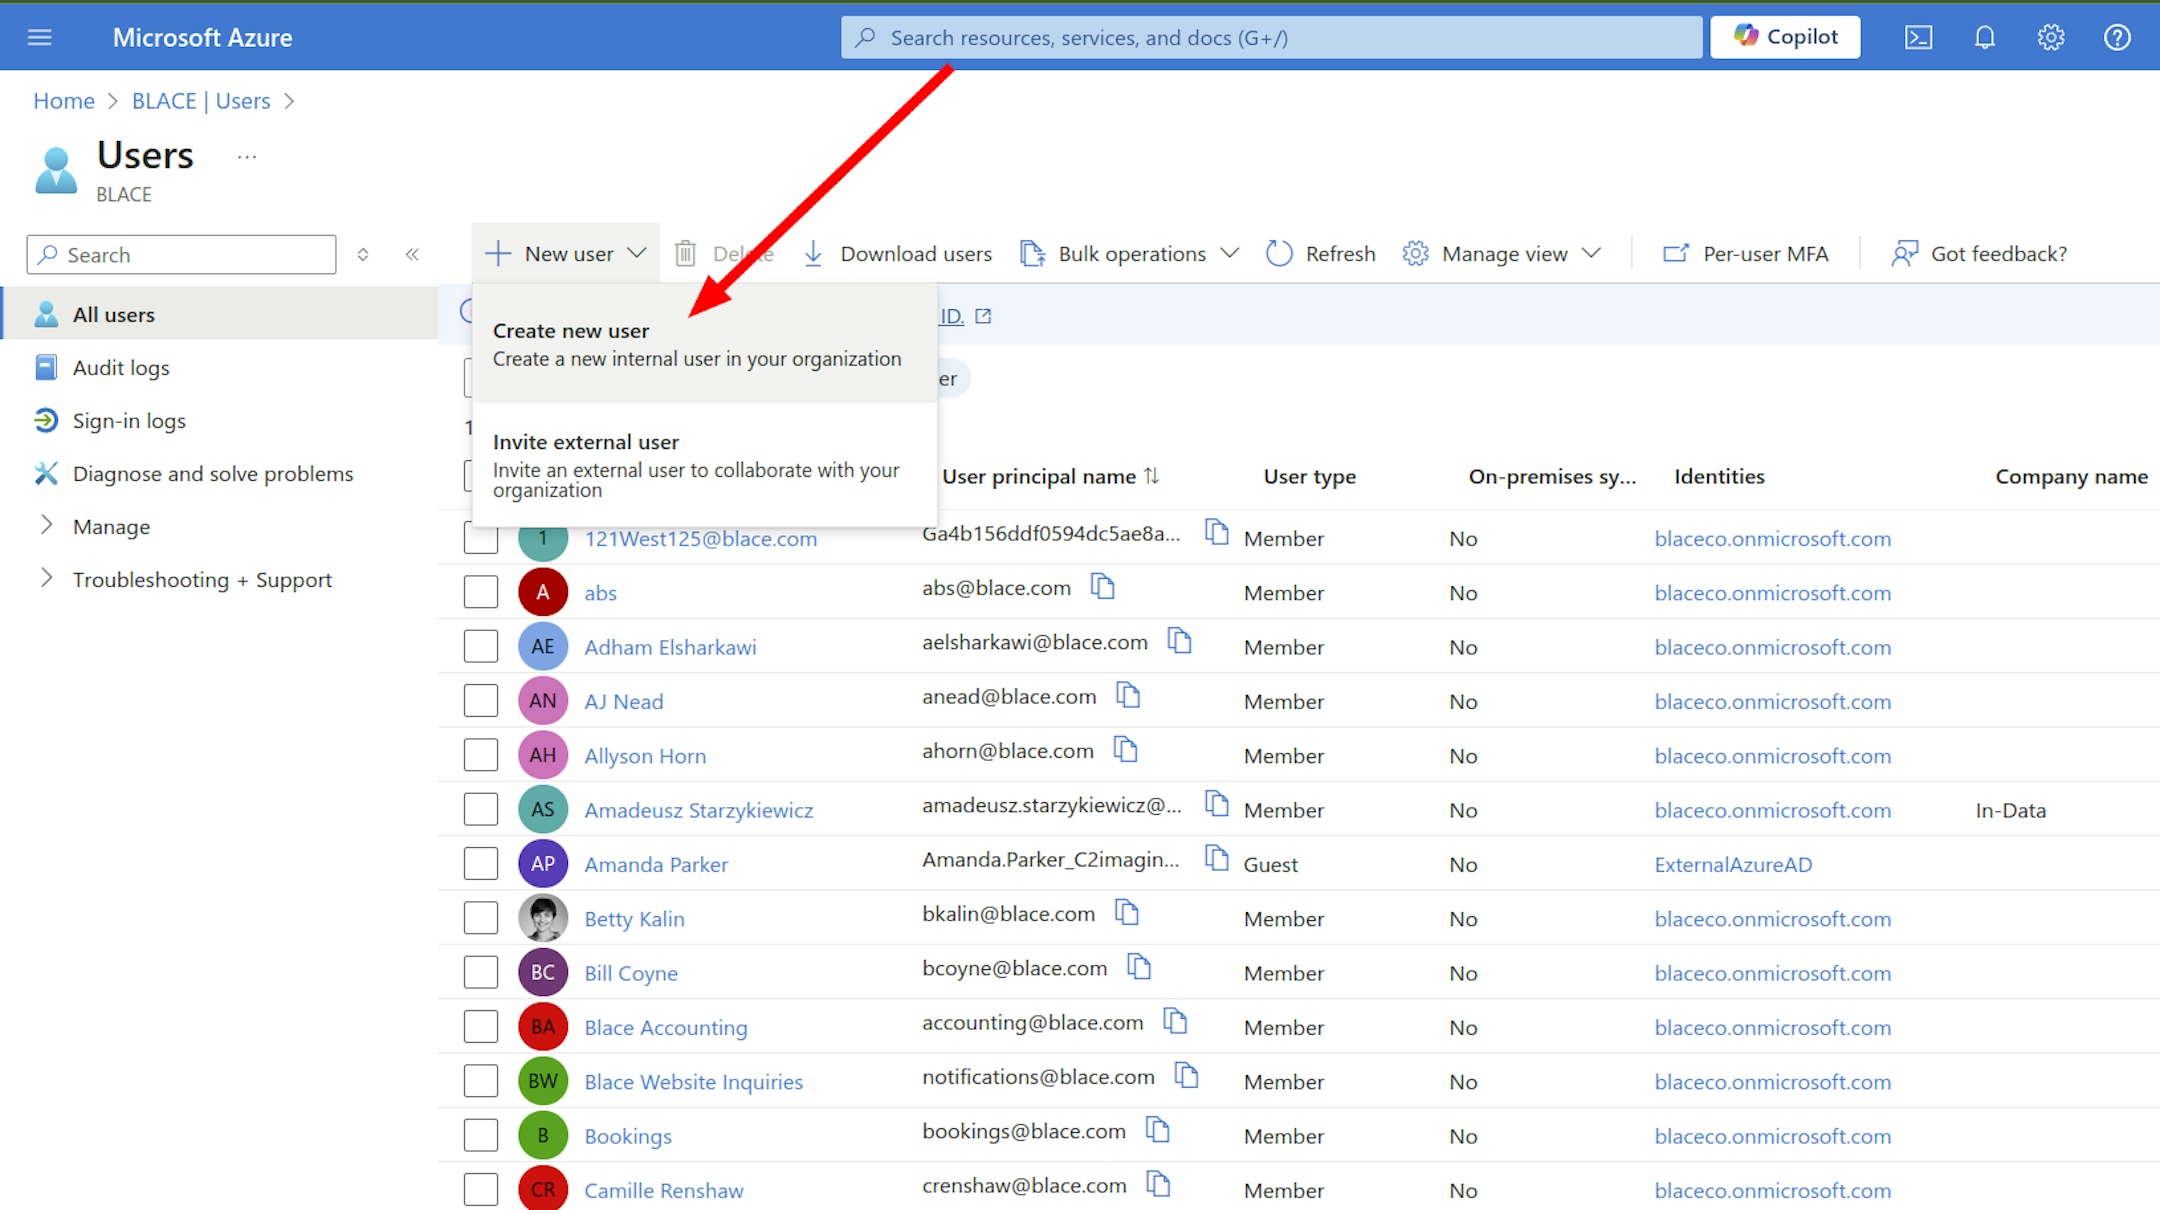Check the box for Adham Elsharkawi
Image resolution: width=2160 pixels, height=1210 pixels.
[481, 646]
